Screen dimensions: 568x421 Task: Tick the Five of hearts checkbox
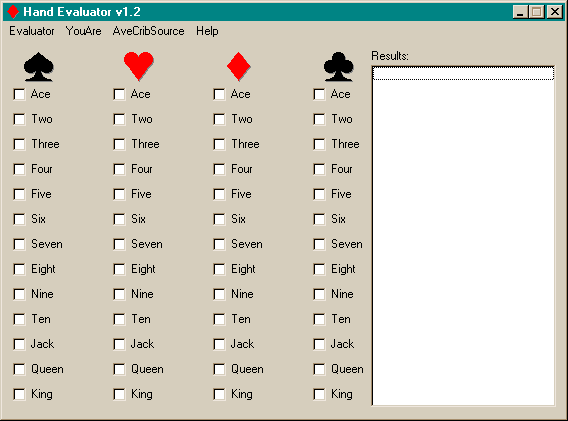coord(119,194)
